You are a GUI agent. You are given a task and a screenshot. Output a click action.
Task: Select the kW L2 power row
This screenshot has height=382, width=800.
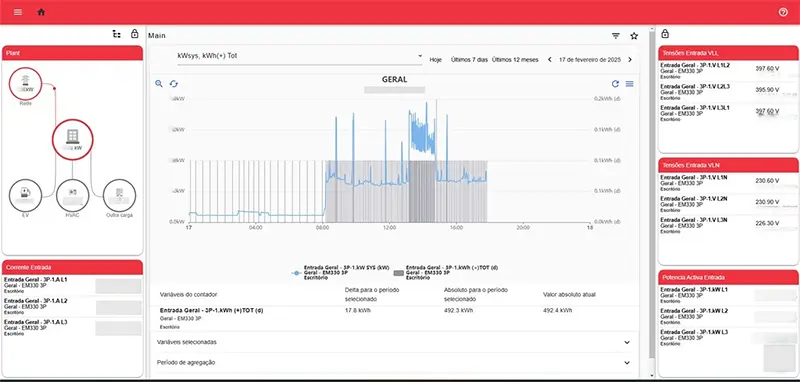728,317
